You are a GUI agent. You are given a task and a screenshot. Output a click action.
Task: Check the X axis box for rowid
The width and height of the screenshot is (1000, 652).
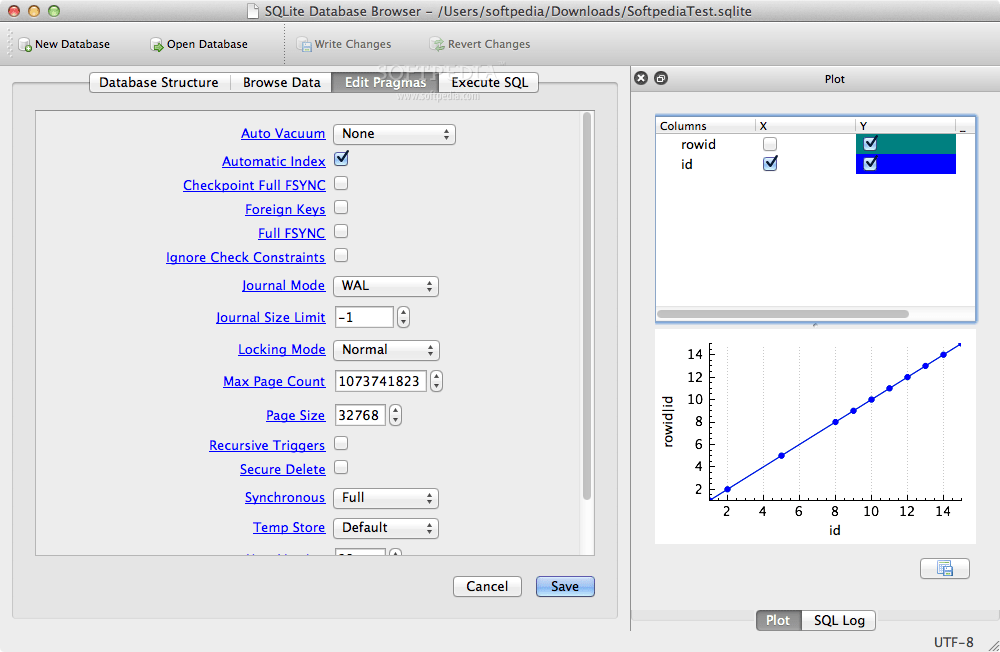(x=770, y=144)
